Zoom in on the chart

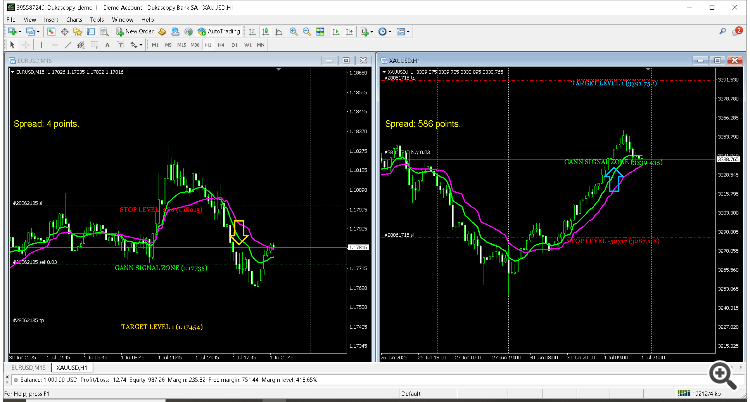(x=293, y=32)
